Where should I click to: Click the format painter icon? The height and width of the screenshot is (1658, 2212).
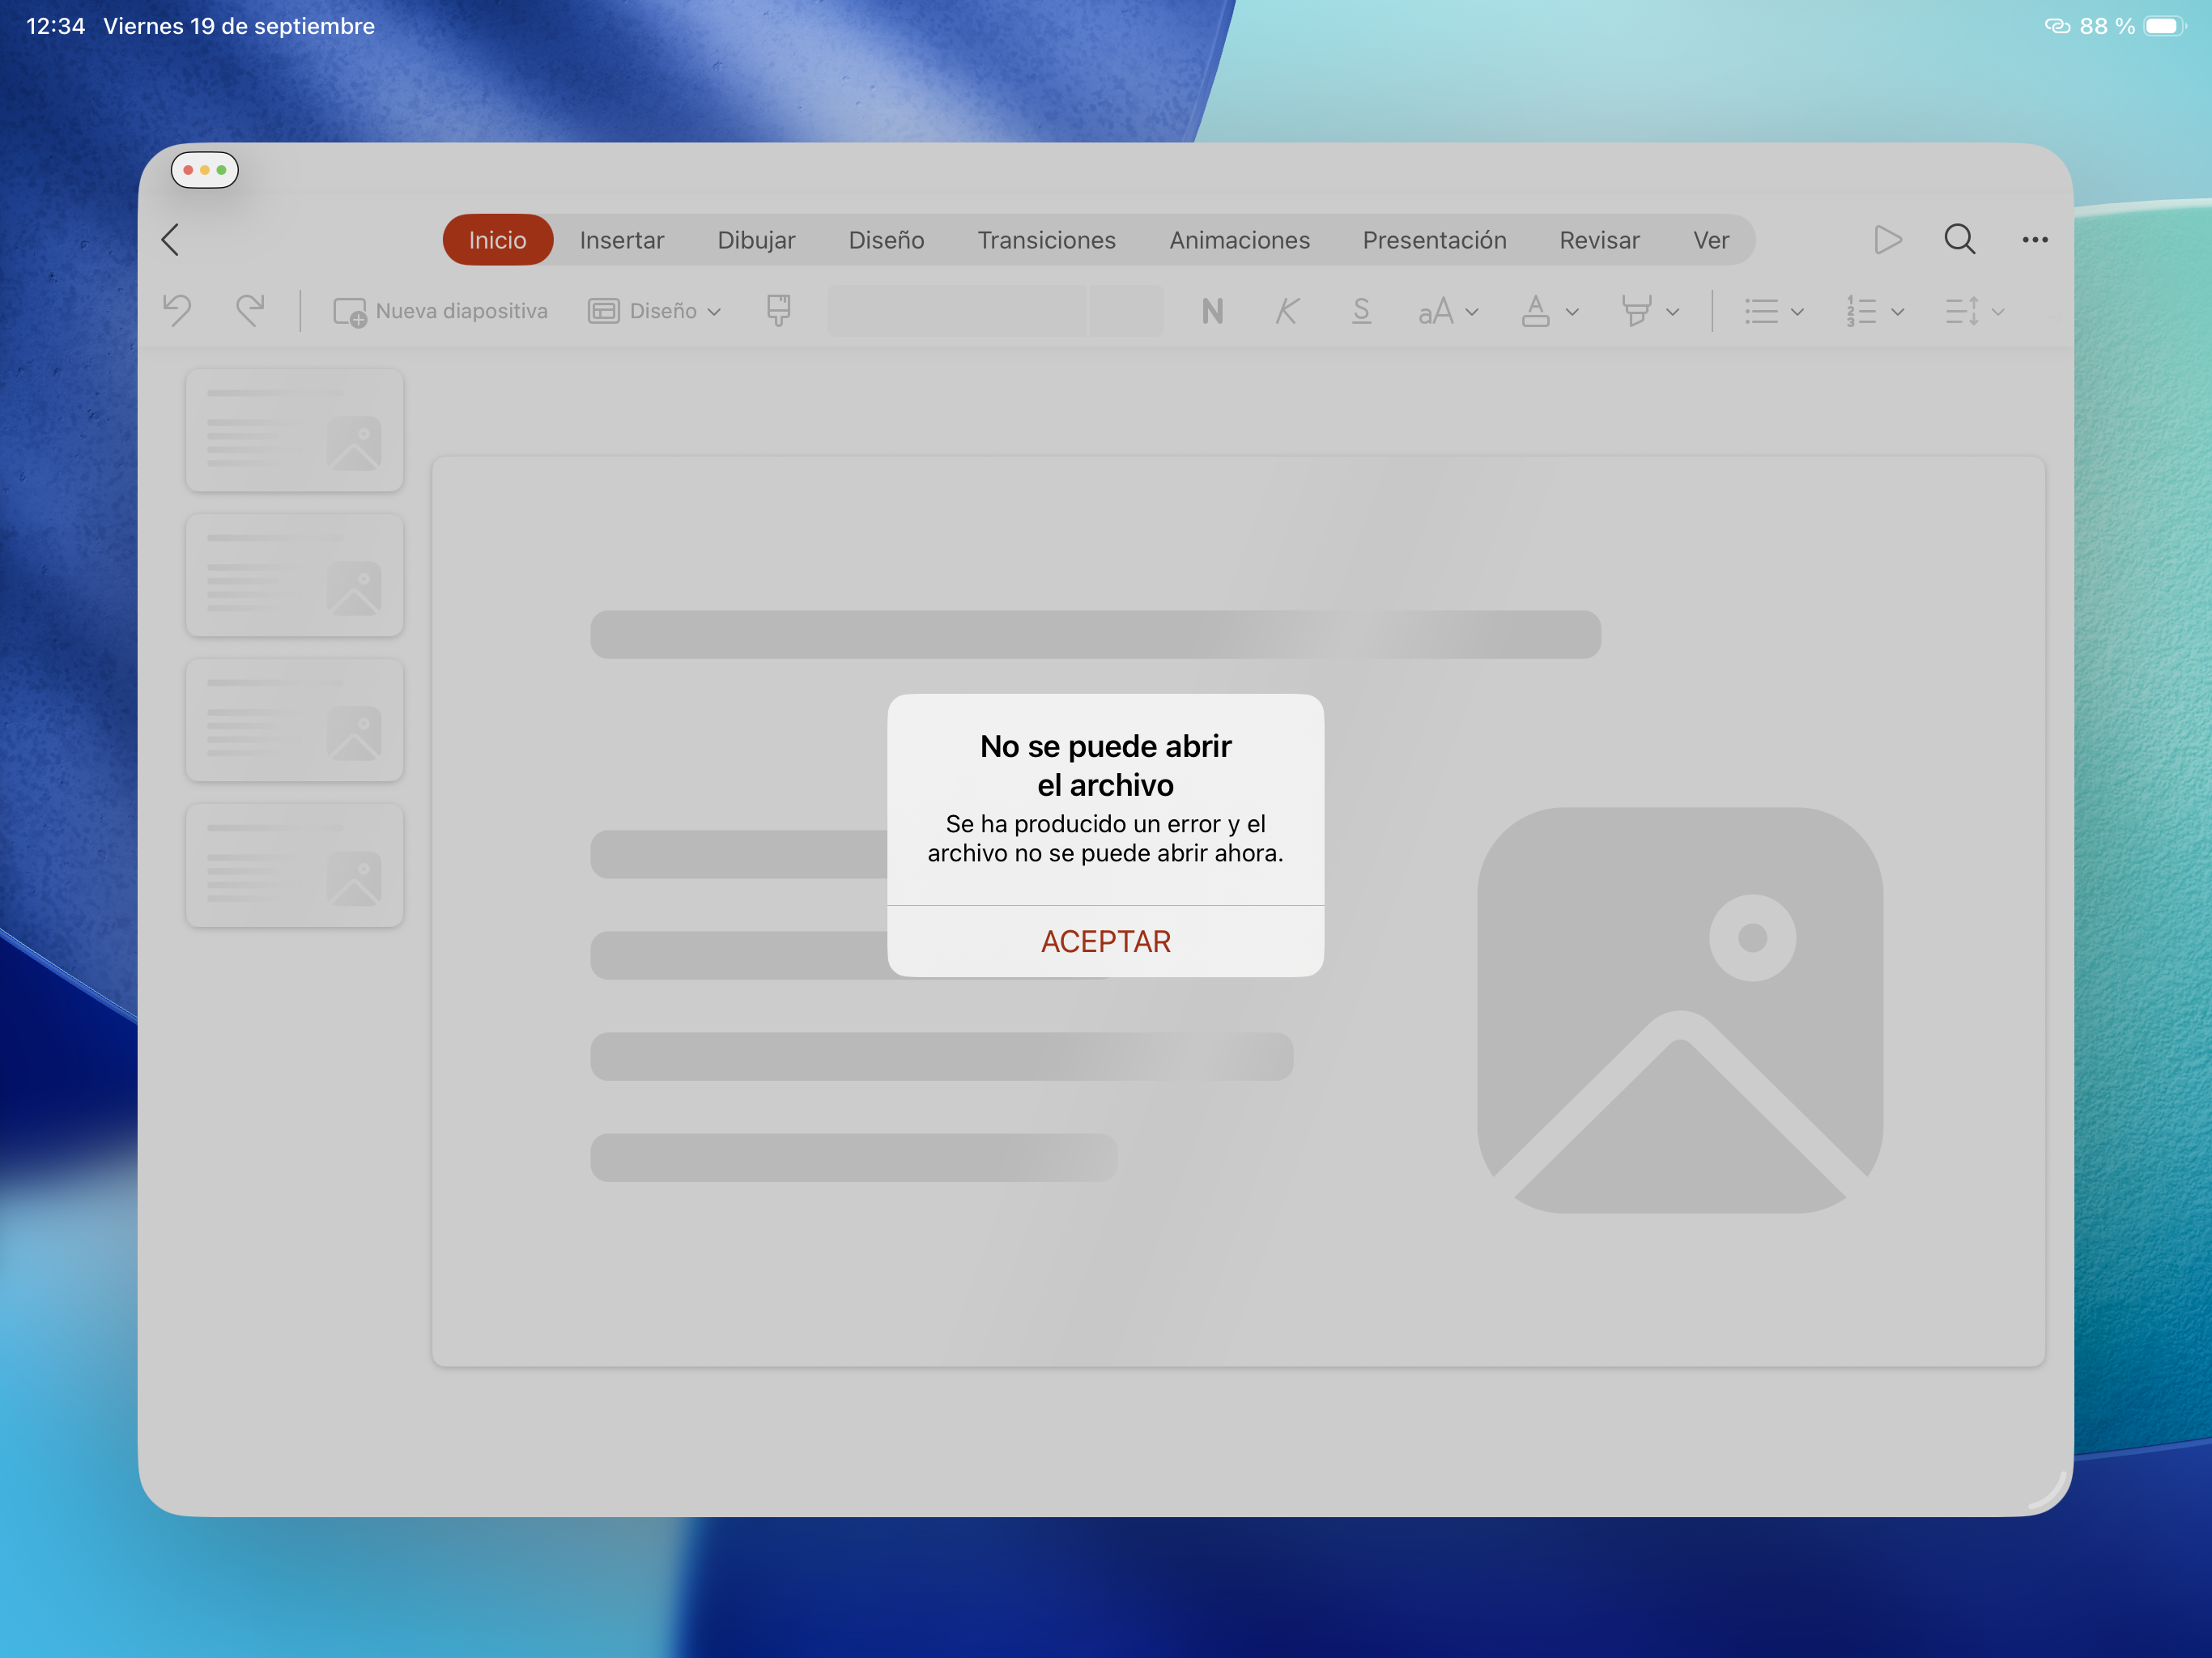pyautogui.click(x=778, y=310)
